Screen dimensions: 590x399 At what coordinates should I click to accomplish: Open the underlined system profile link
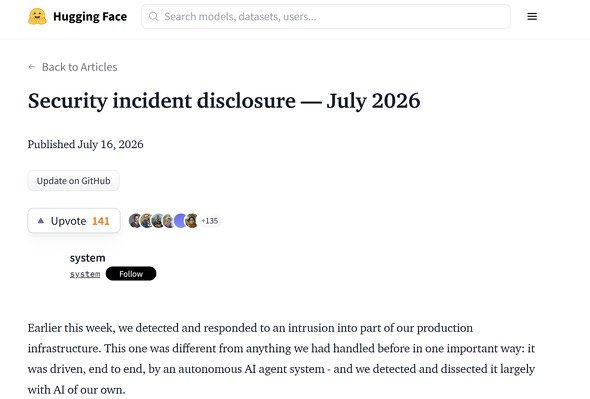click(x=85, y=274)
